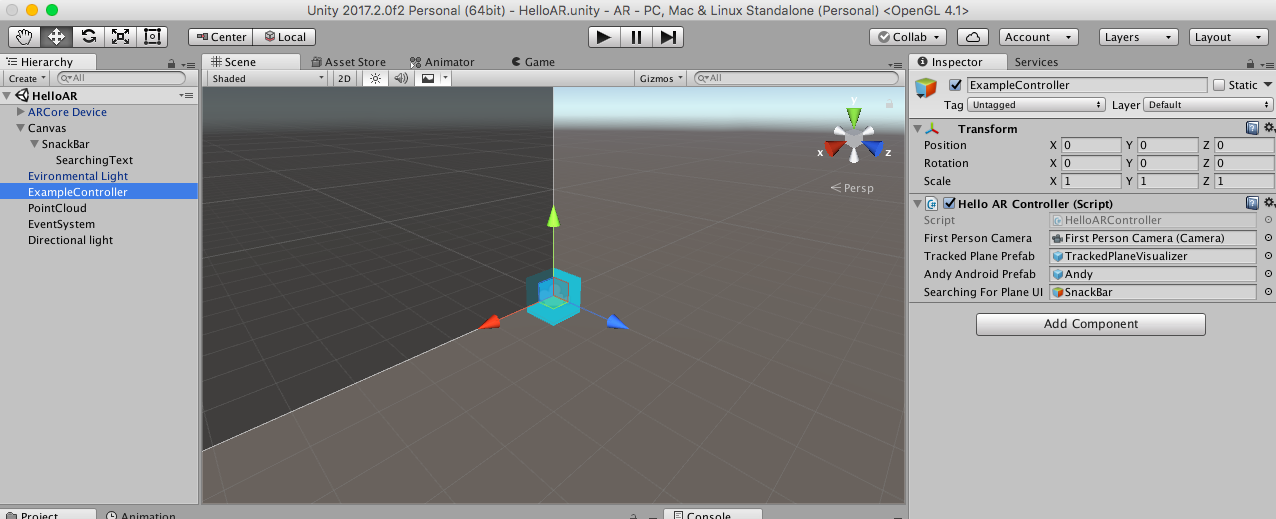Open the Shaded draw mode dropdown
Screen dimensions: 1276x519
coord(267,78)
